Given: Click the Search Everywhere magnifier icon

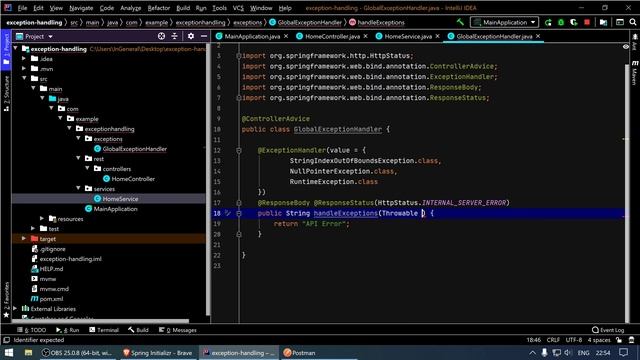Looking at the screenshot, I should coord(633,22).
